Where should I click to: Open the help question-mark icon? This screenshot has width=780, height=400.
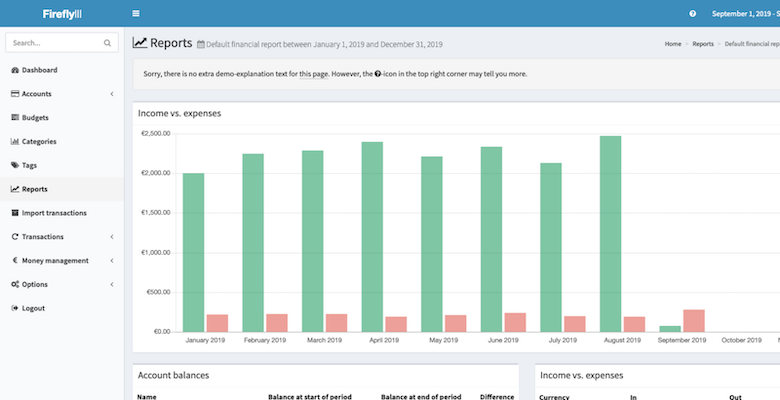click(692, 13)
